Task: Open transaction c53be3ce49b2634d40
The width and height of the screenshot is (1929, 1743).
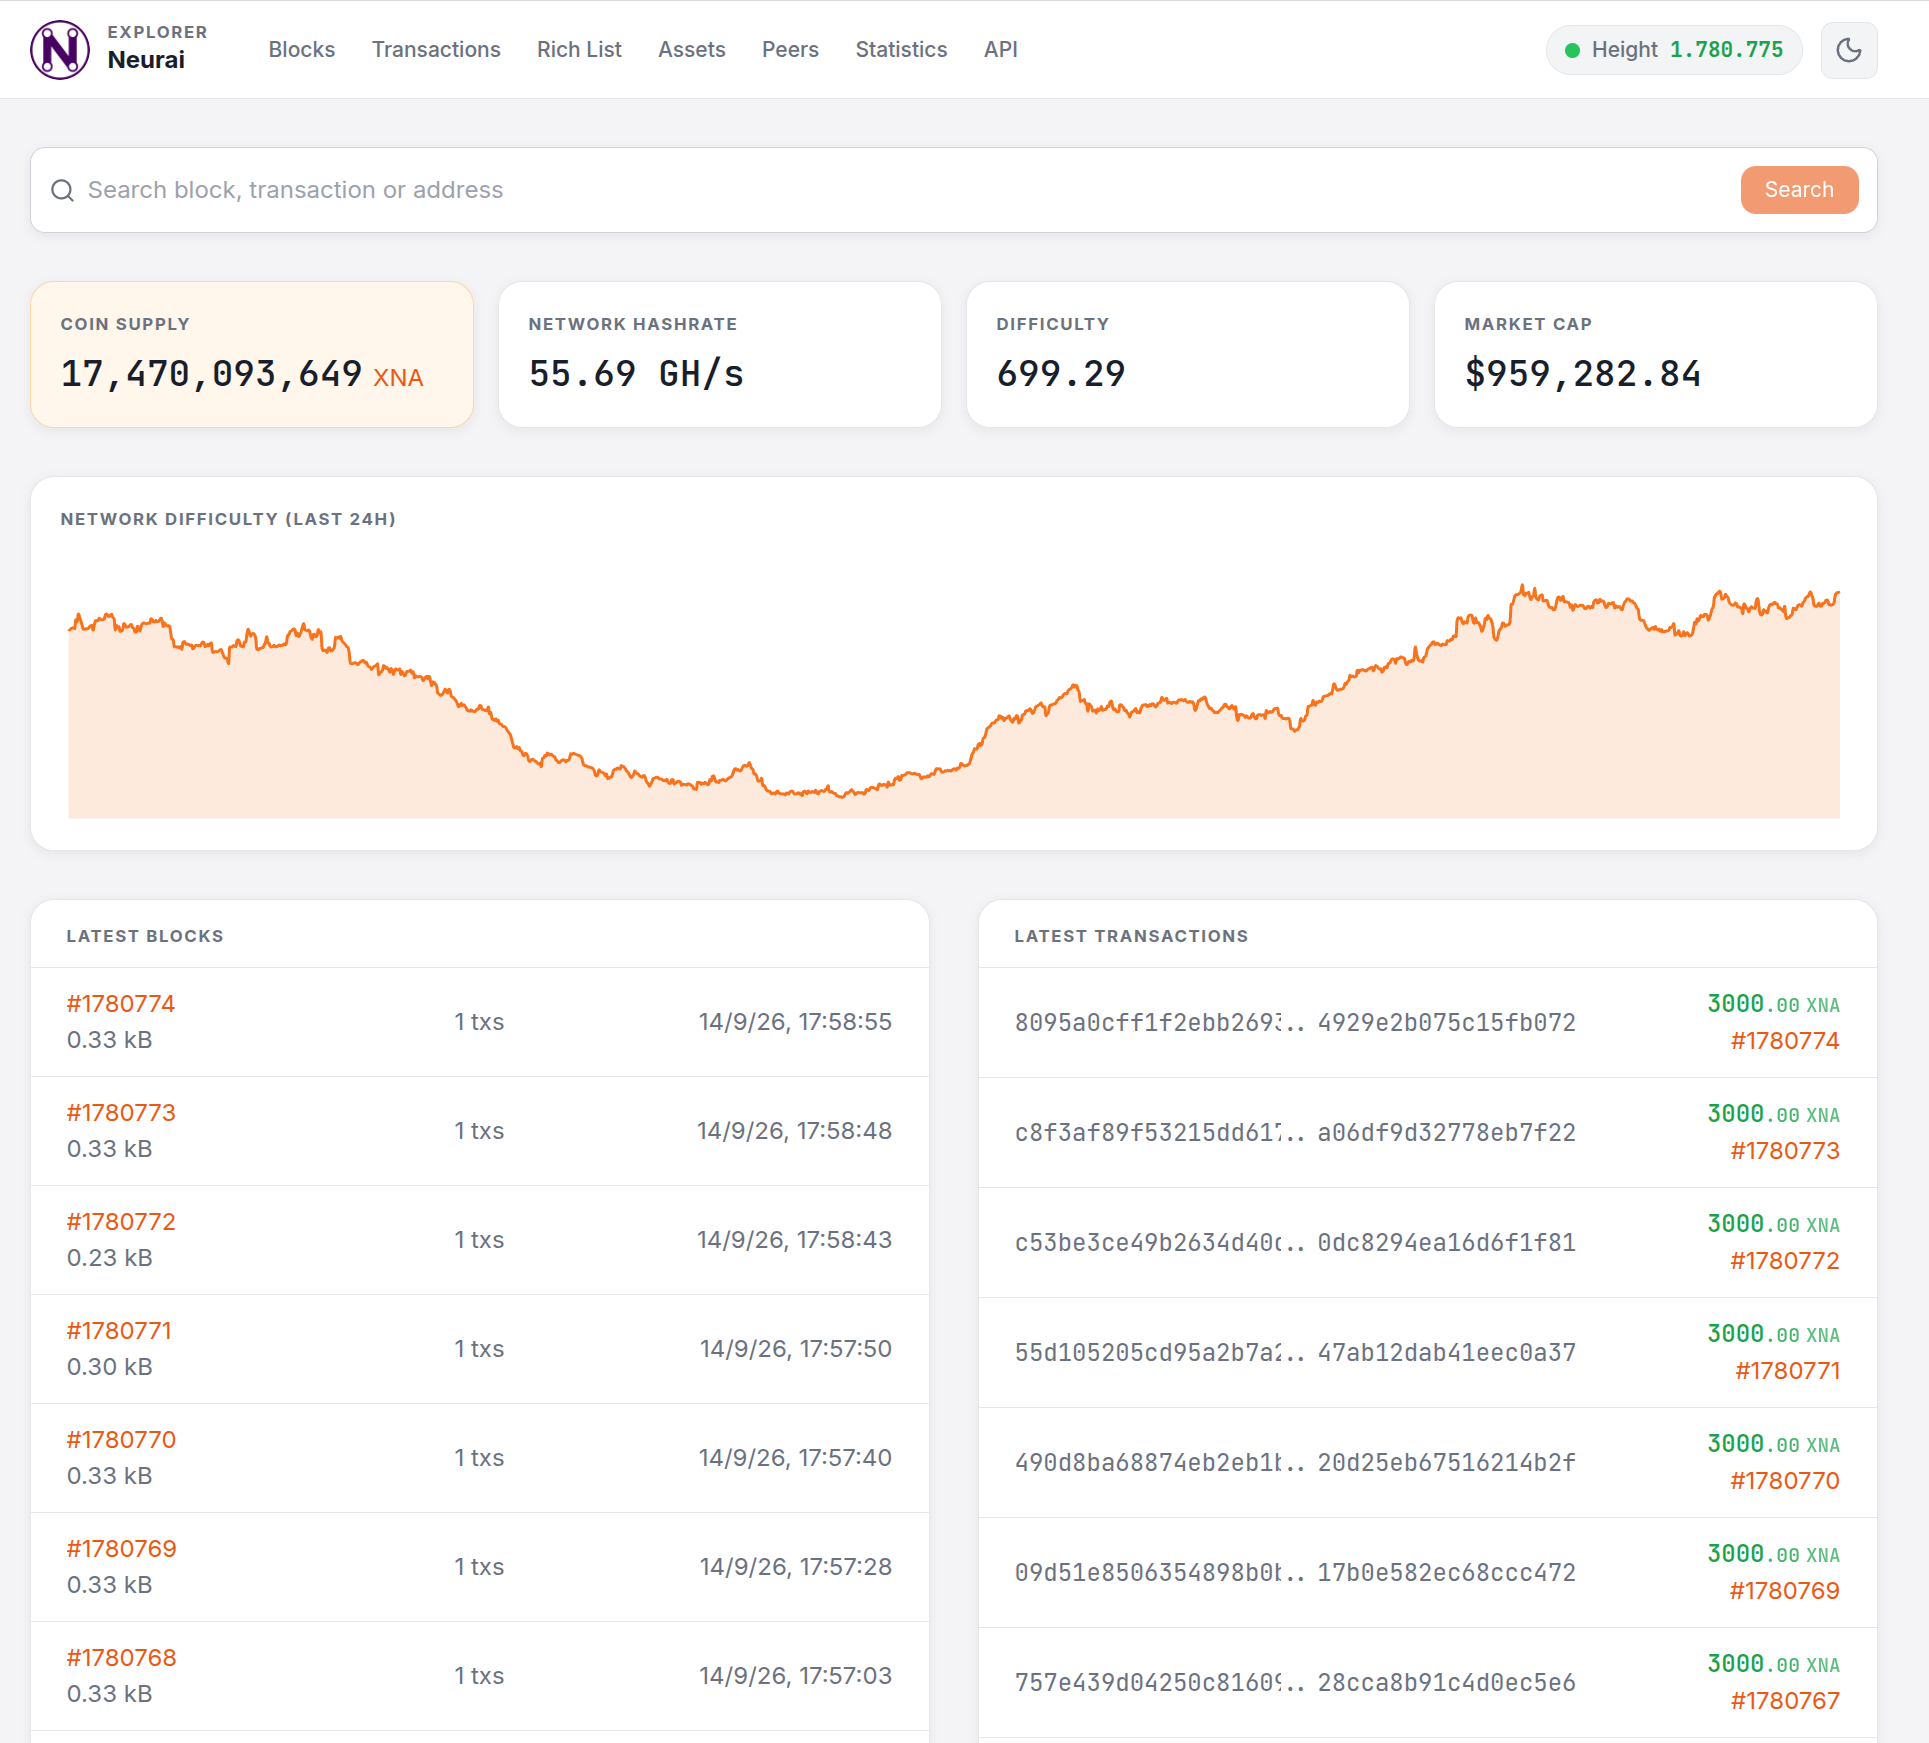Action: [x=1295, y=1242]
